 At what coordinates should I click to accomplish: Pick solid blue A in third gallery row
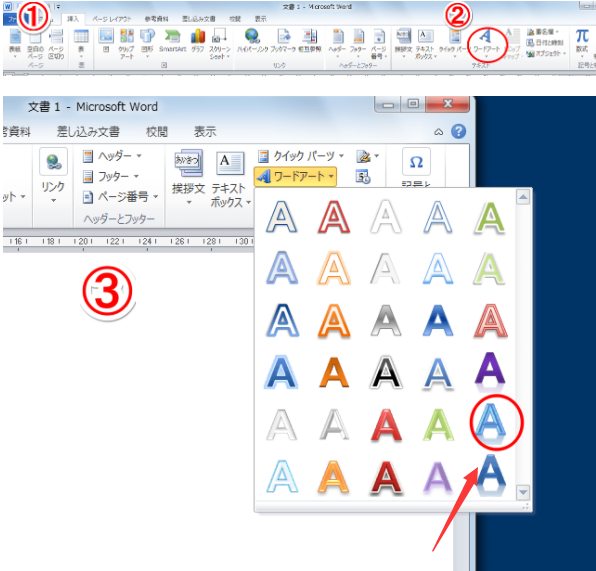pyautogui.click(x=438, y=320)
